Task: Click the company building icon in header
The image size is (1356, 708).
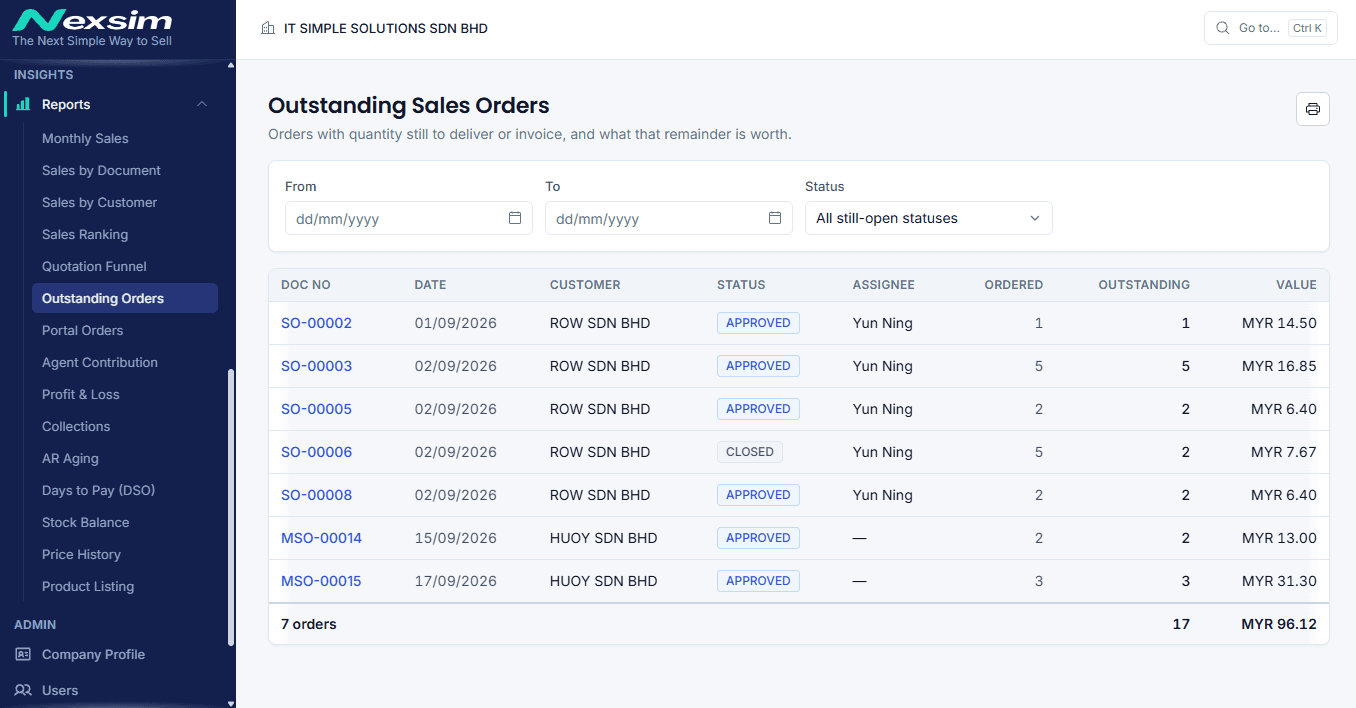Action: 267,28
